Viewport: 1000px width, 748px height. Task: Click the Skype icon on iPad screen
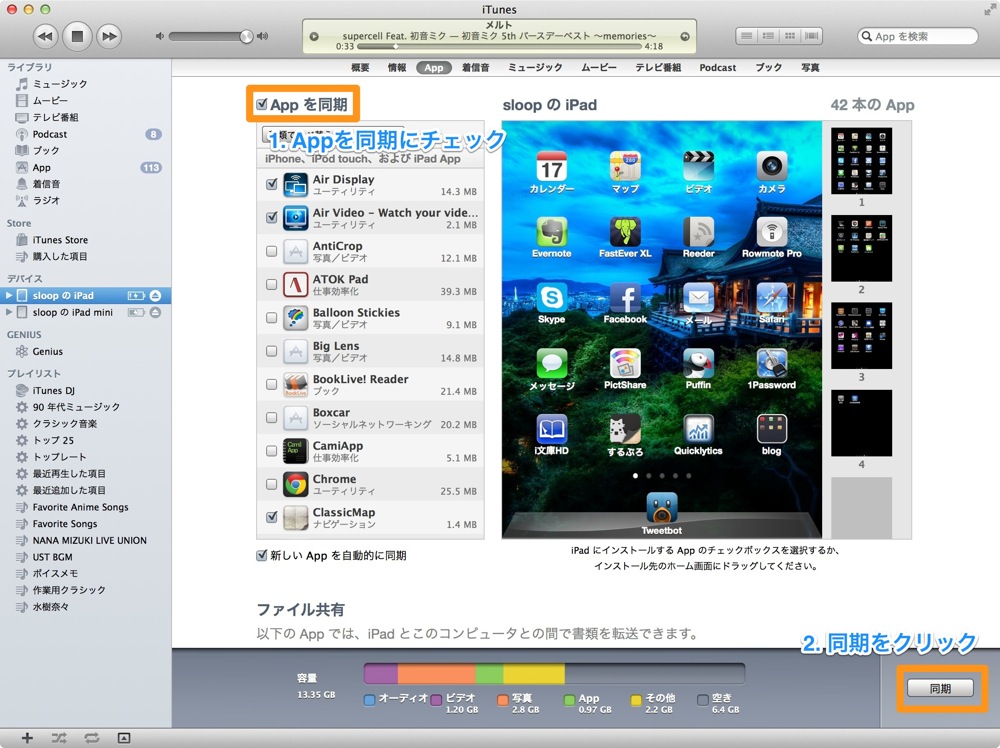552,298
